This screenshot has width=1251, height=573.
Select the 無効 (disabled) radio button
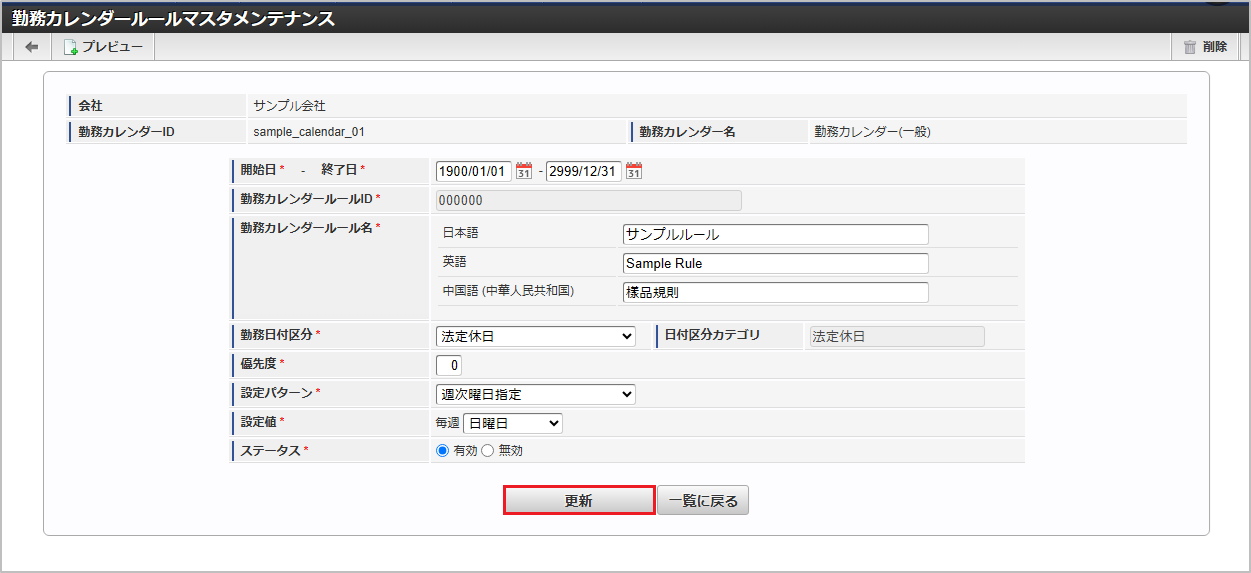(488, 451)
